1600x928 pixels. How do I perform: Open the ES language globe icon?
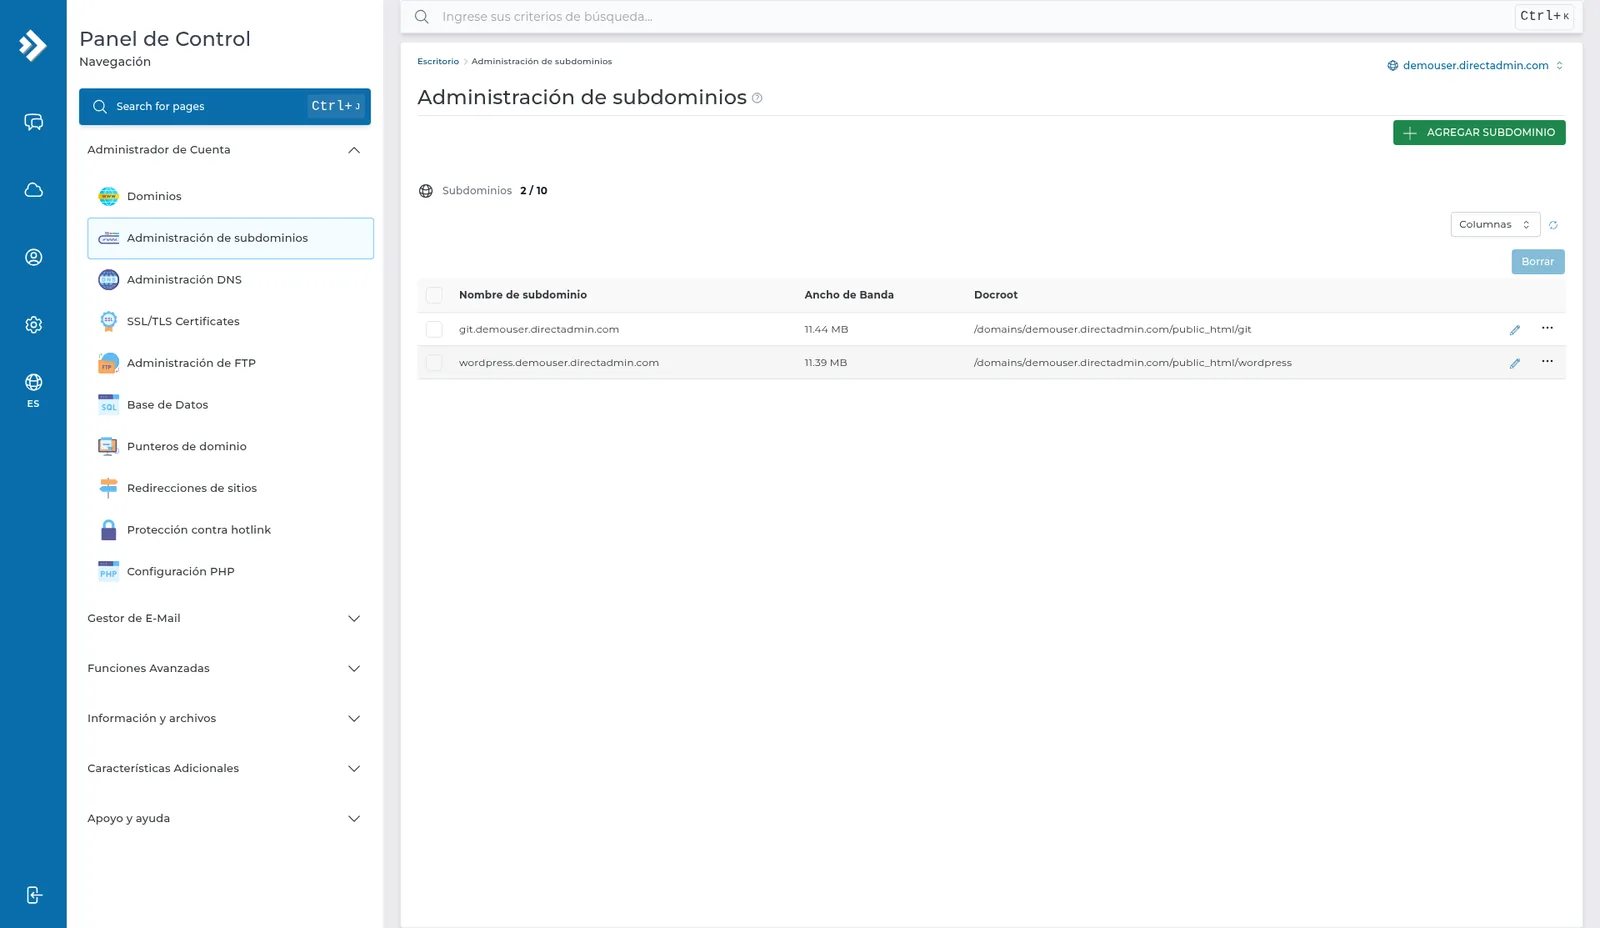[x=33, y=389]
